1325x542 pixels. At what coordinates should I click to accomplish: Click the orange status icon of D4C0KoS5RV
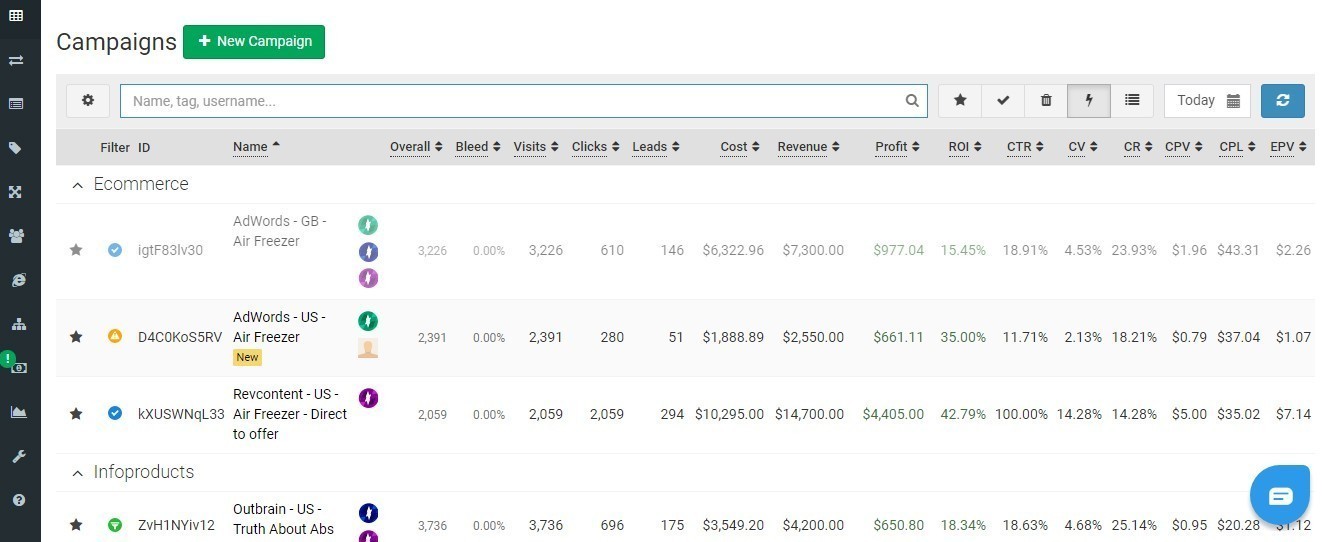115,336
